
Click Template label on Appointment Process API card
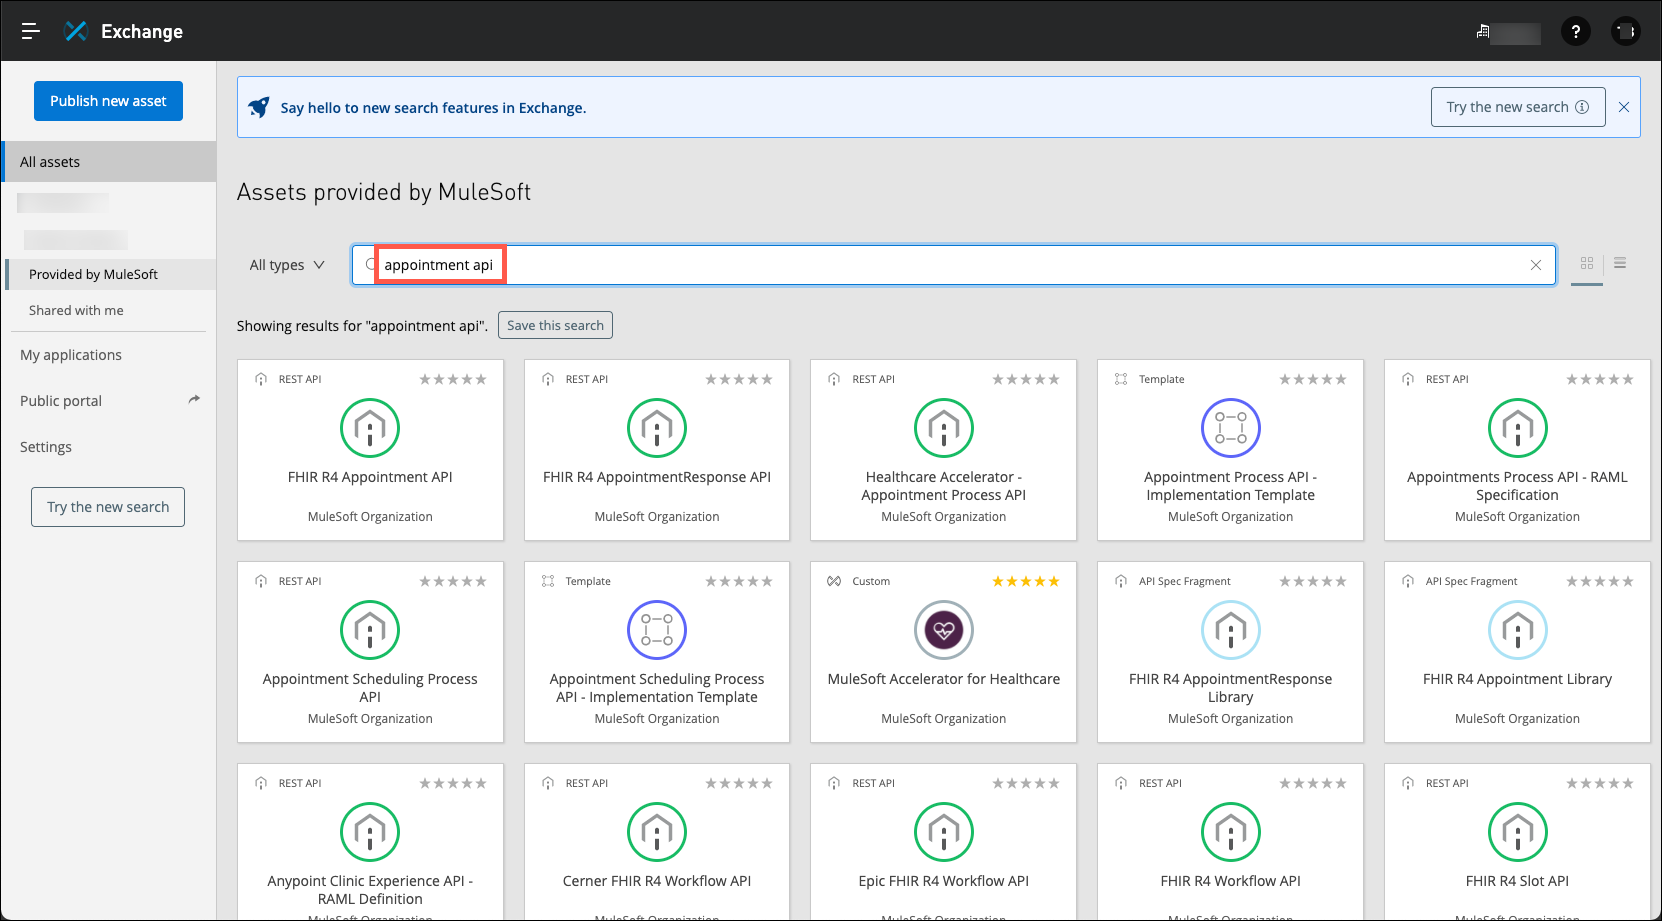point(1161,379)
